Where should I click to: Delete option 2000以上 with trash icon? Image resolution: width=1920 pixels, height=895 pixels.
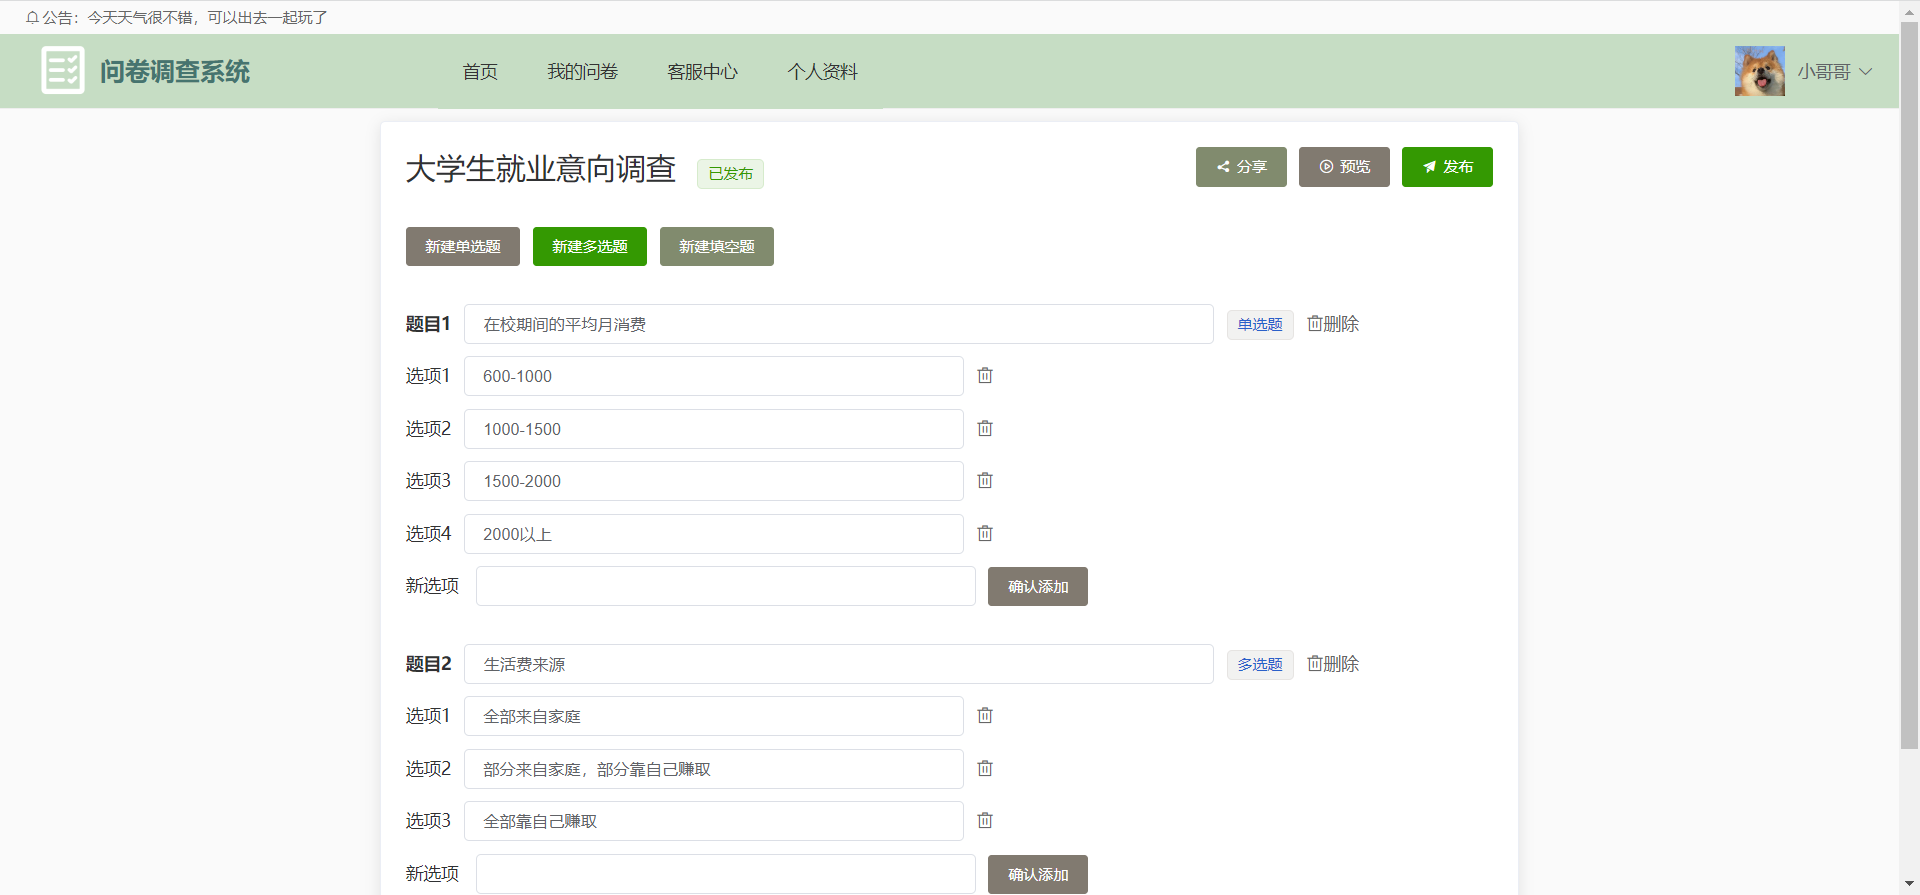[x=985, y=533]
